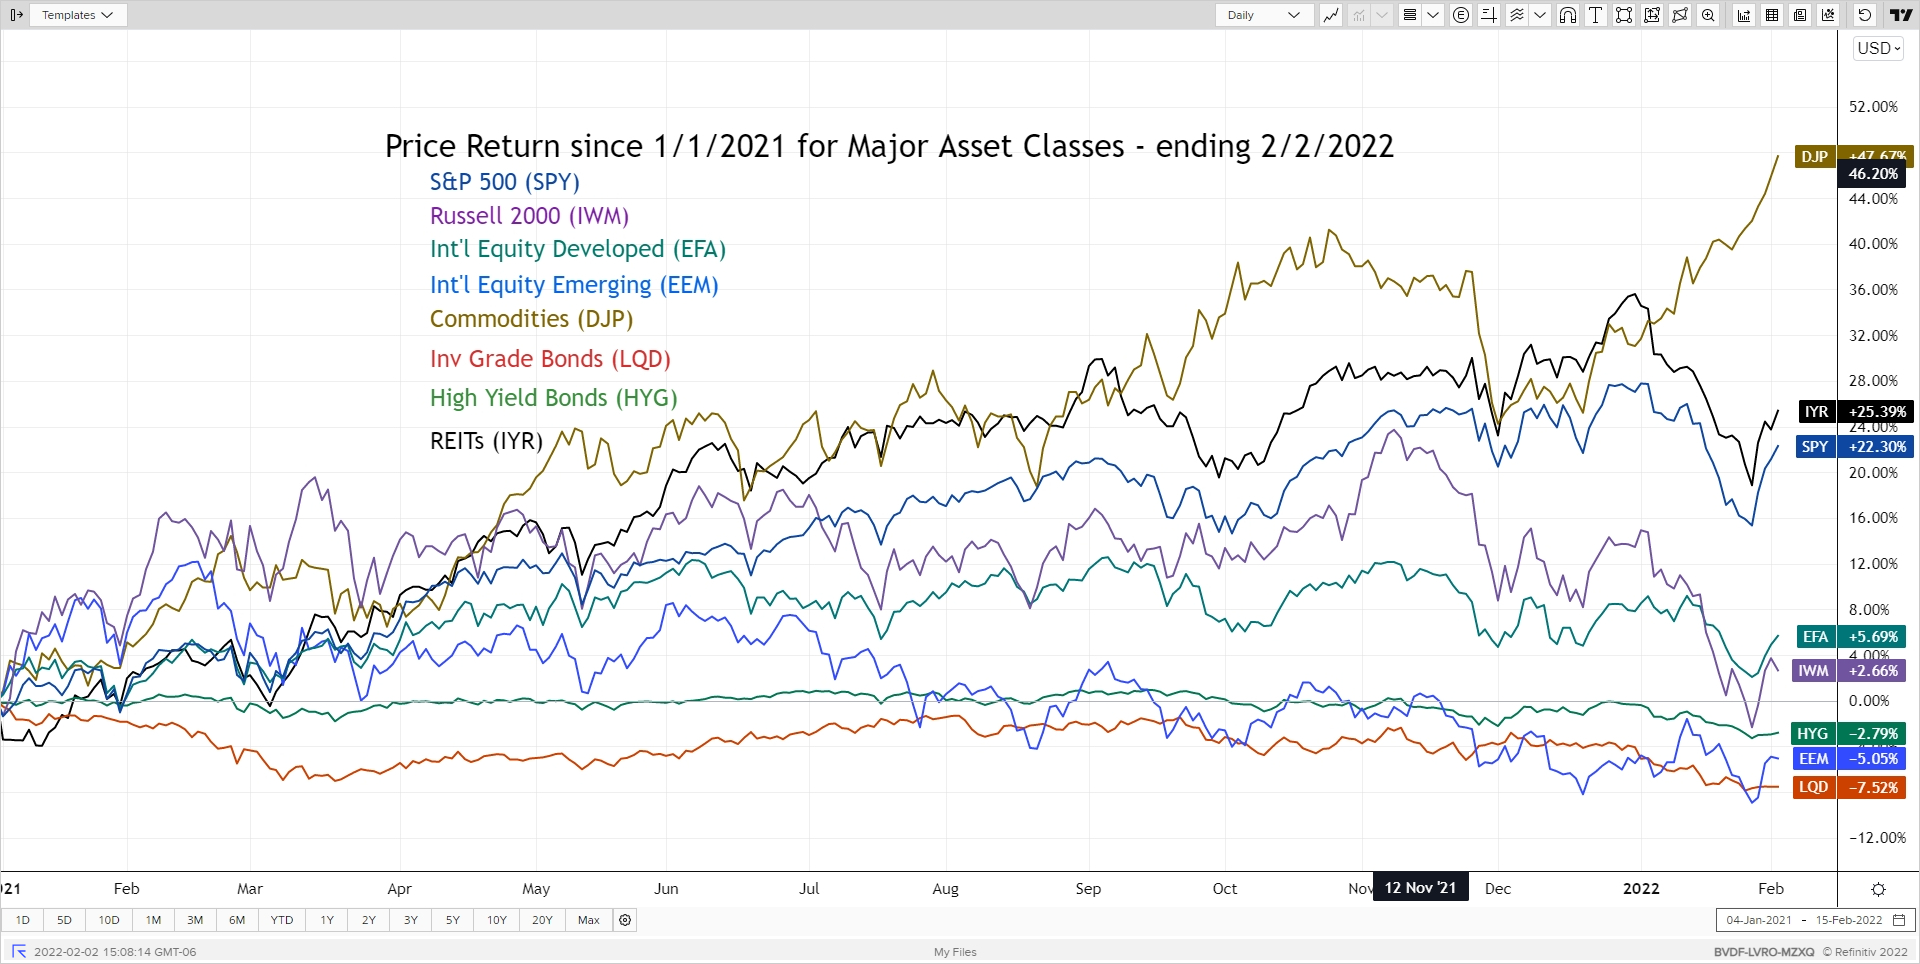Click the Max range button

[x=589, y=920]
